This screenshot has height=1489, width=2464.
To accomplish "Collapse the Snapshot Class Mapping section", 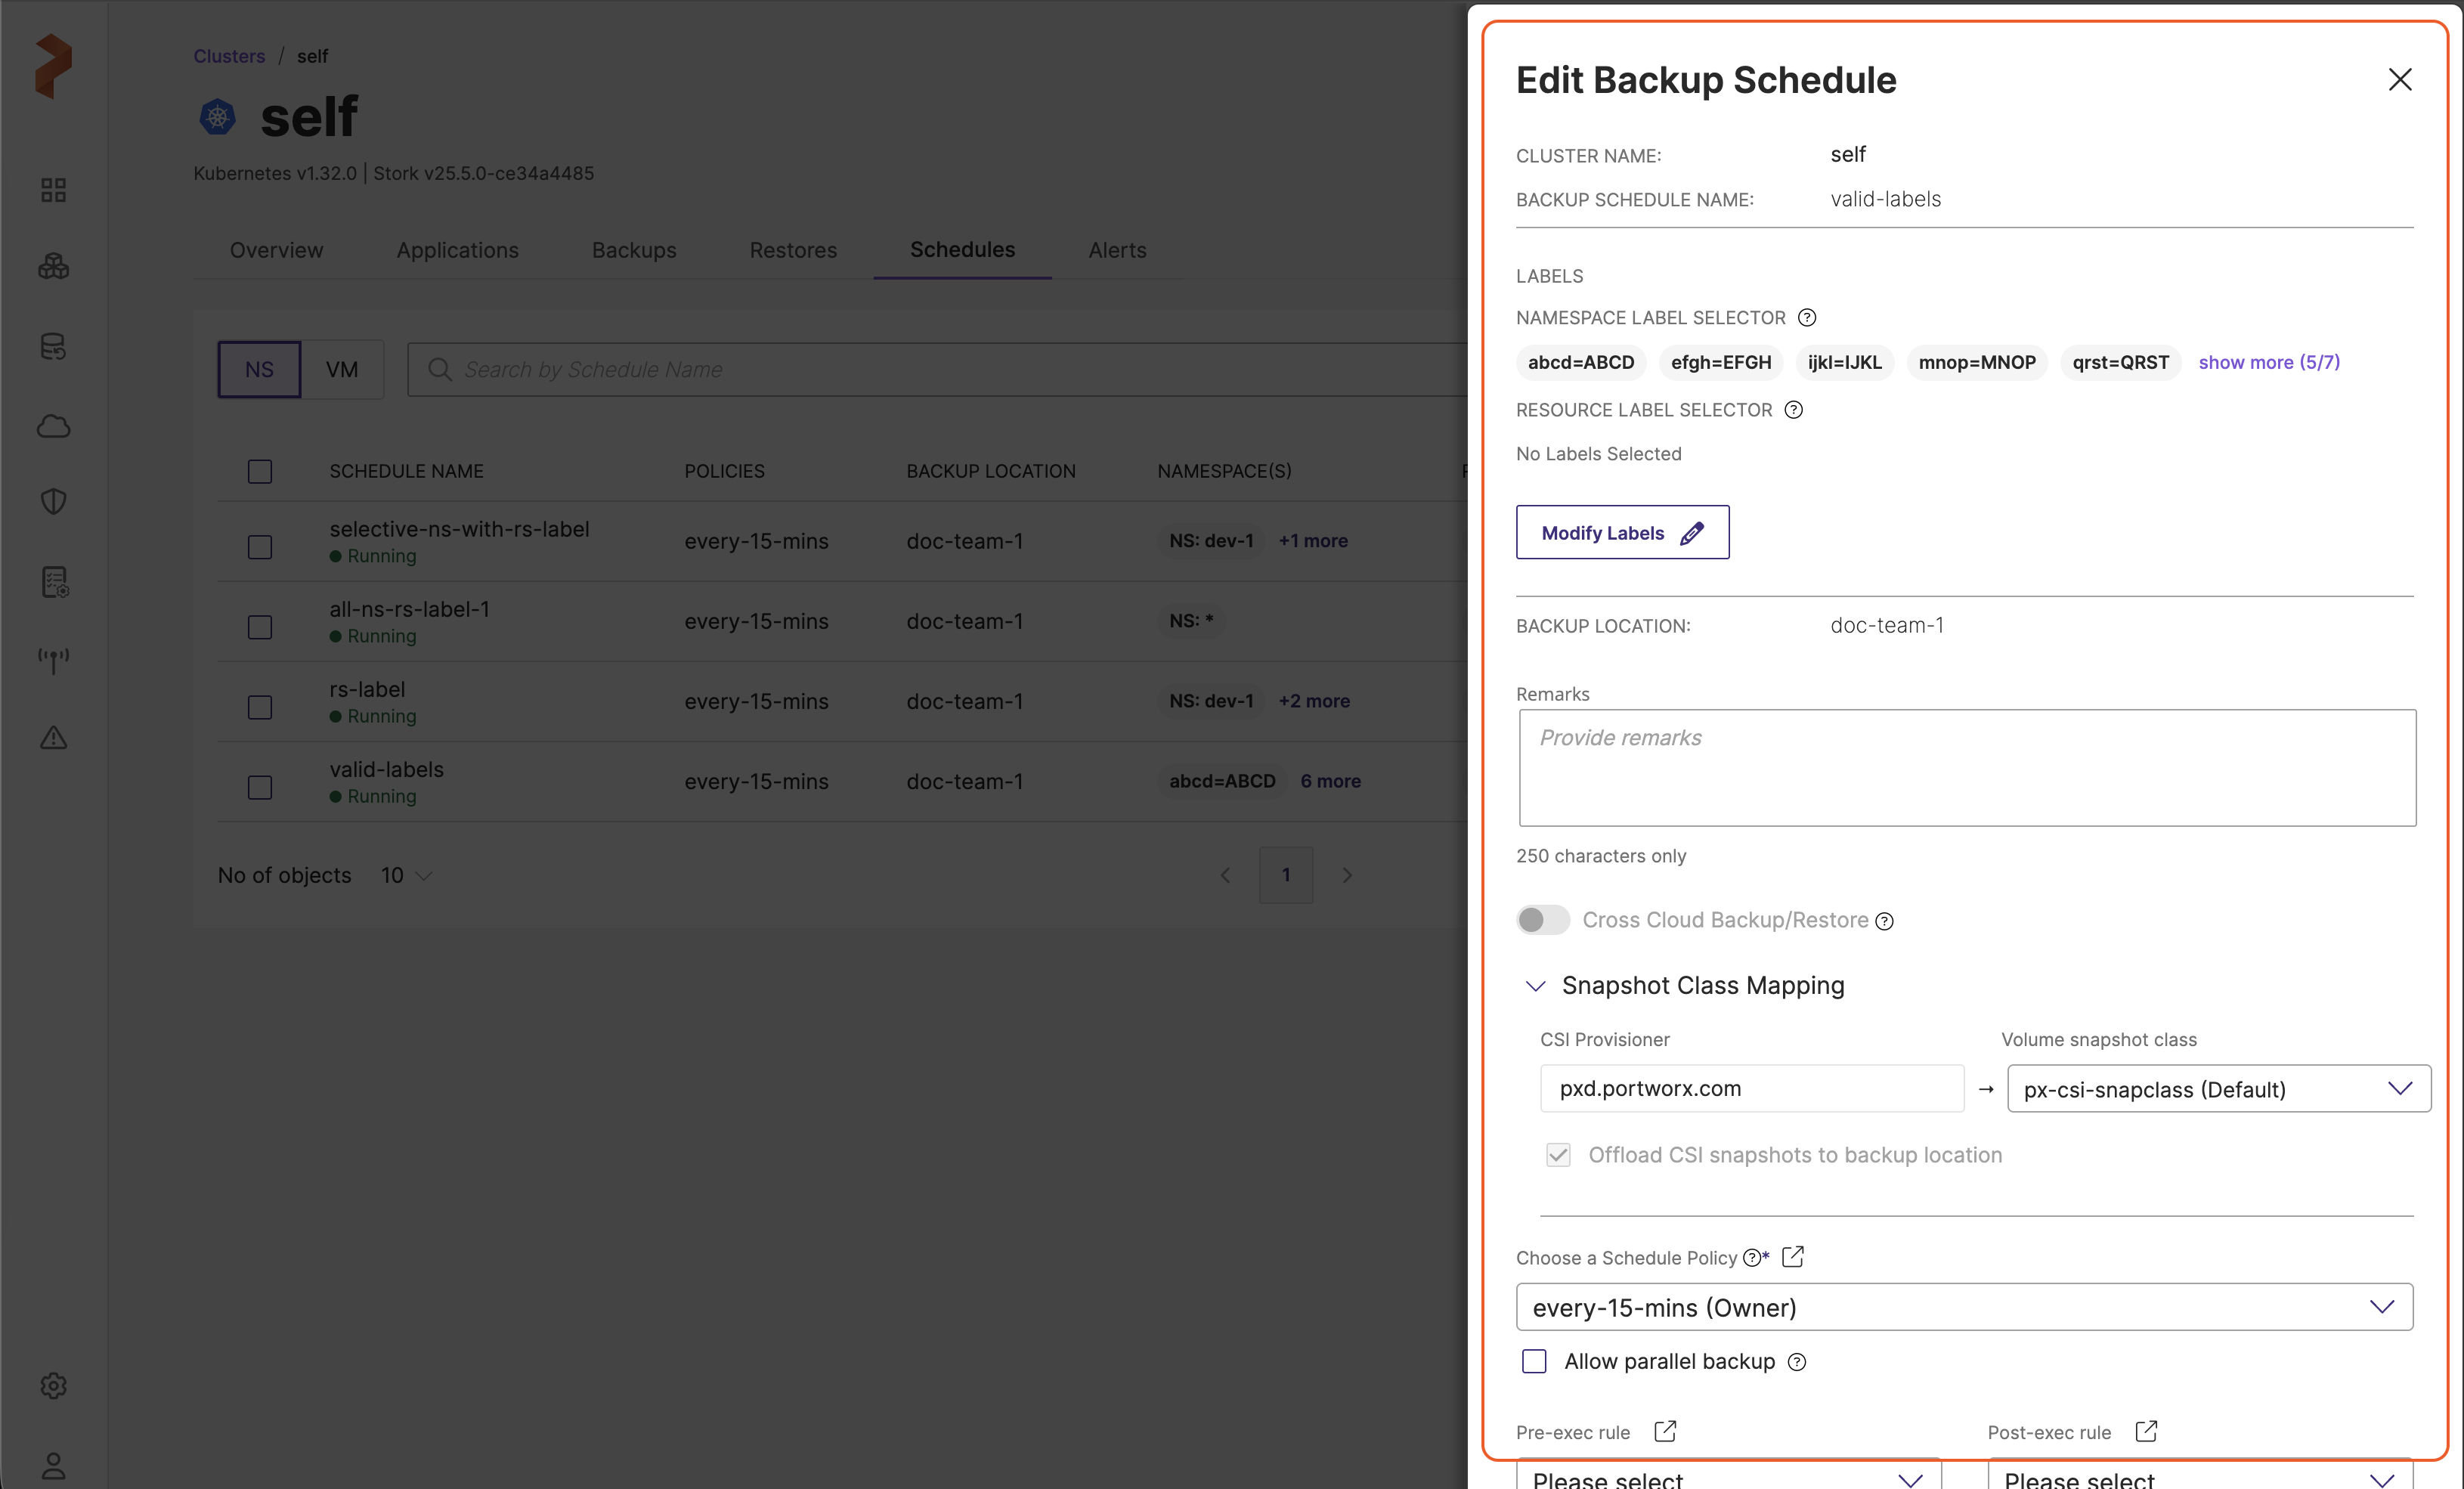I will [1535, 986].
